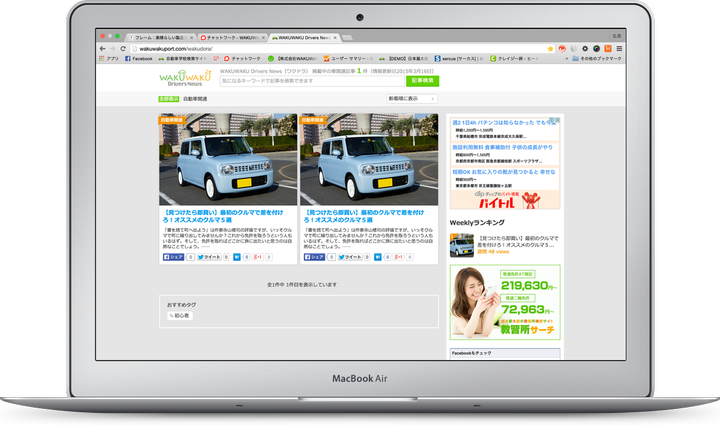Open the 短期OK job ad link
The width and height of the screenshot is (720, 425).
click(x=504, y=172)
